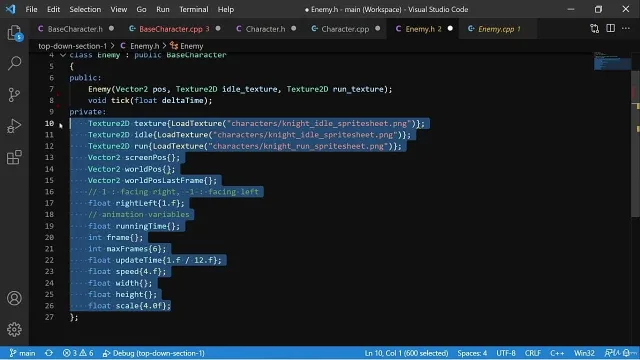640x360 pixels.
Task: Switch to the BaseCharacter.h tab
Action: (75, 29)
